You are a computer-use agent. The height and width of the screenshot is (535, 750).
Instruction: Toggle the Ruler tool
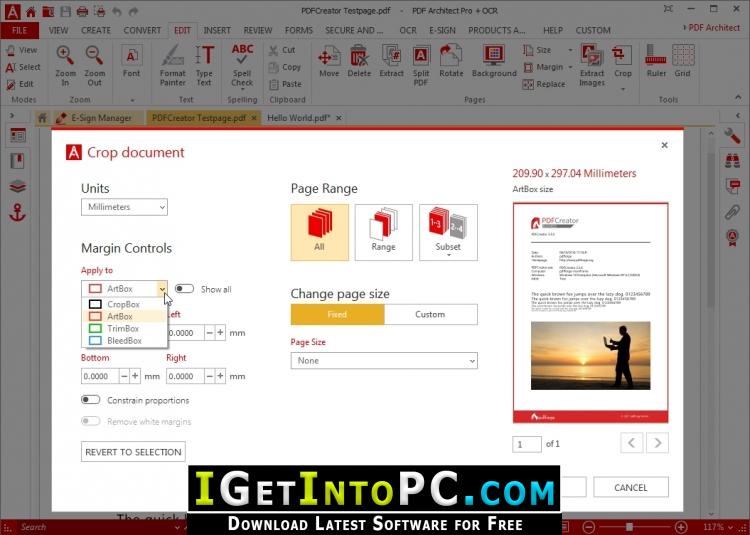point(656,61)
